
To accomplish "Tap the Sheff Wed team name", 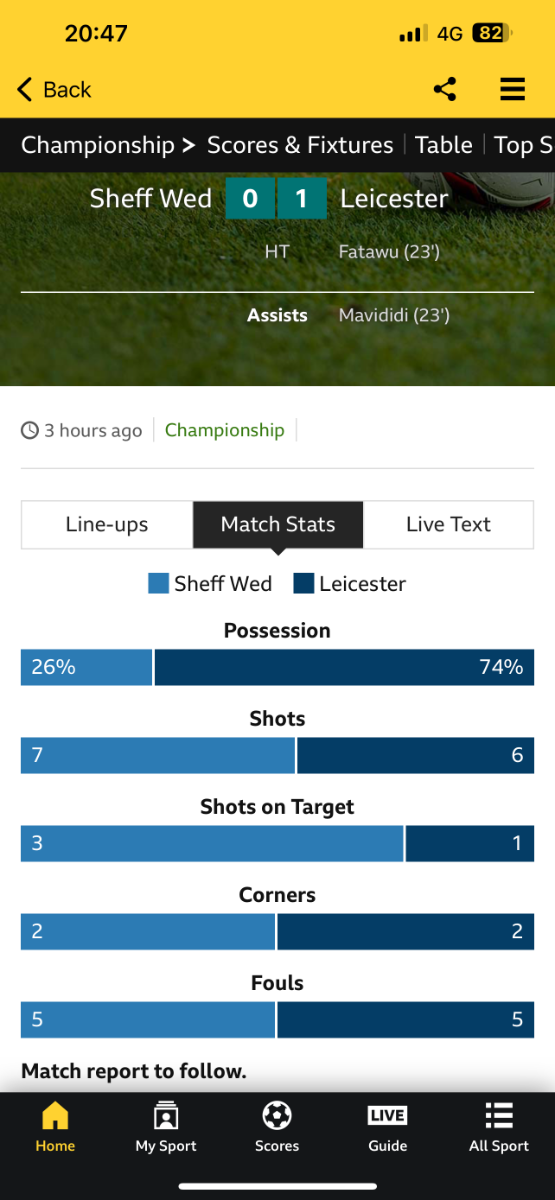I will pyautogui.click(x=151, y=198).
